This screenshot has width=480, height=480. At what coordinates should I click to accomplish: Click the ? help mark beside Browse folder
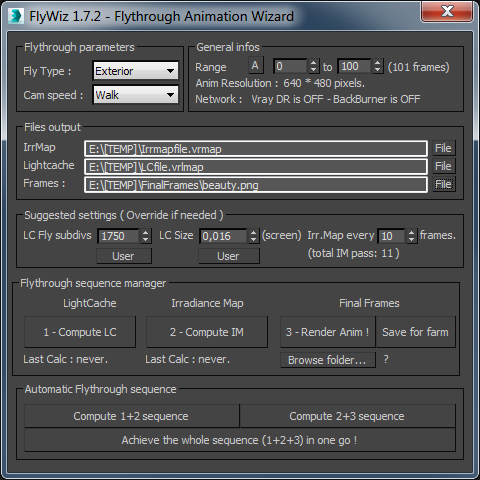[386, 359]
